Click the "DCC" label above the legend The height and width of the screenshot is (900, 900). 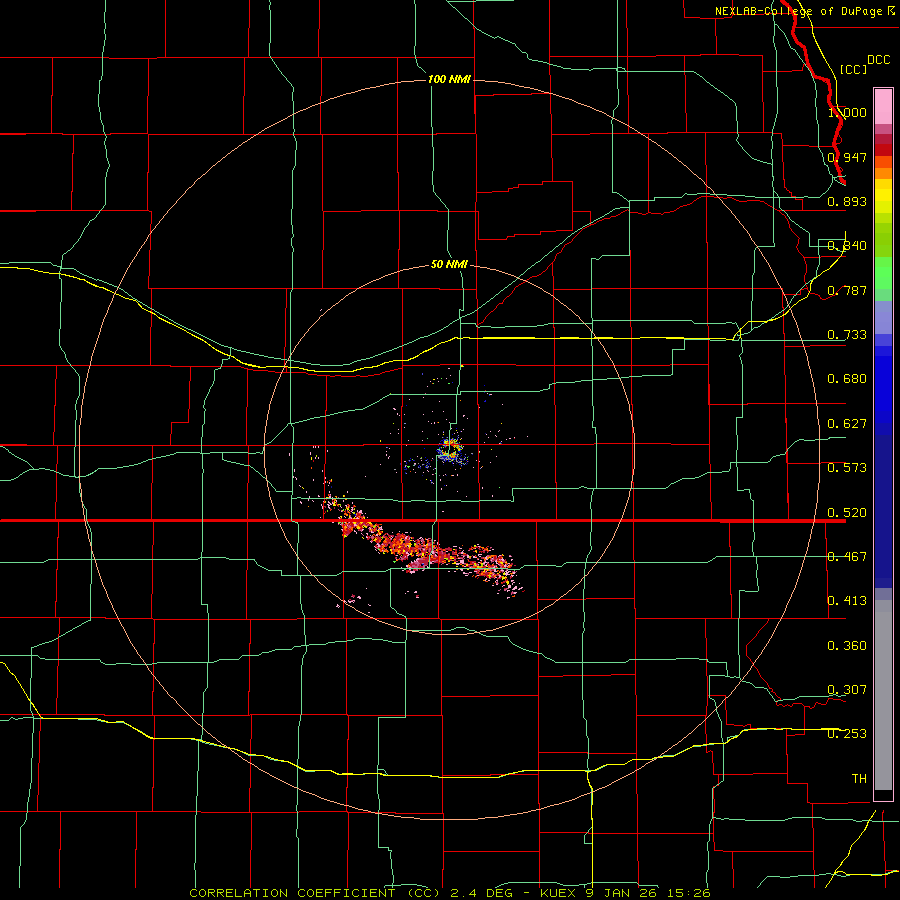[x=878, y=60]
